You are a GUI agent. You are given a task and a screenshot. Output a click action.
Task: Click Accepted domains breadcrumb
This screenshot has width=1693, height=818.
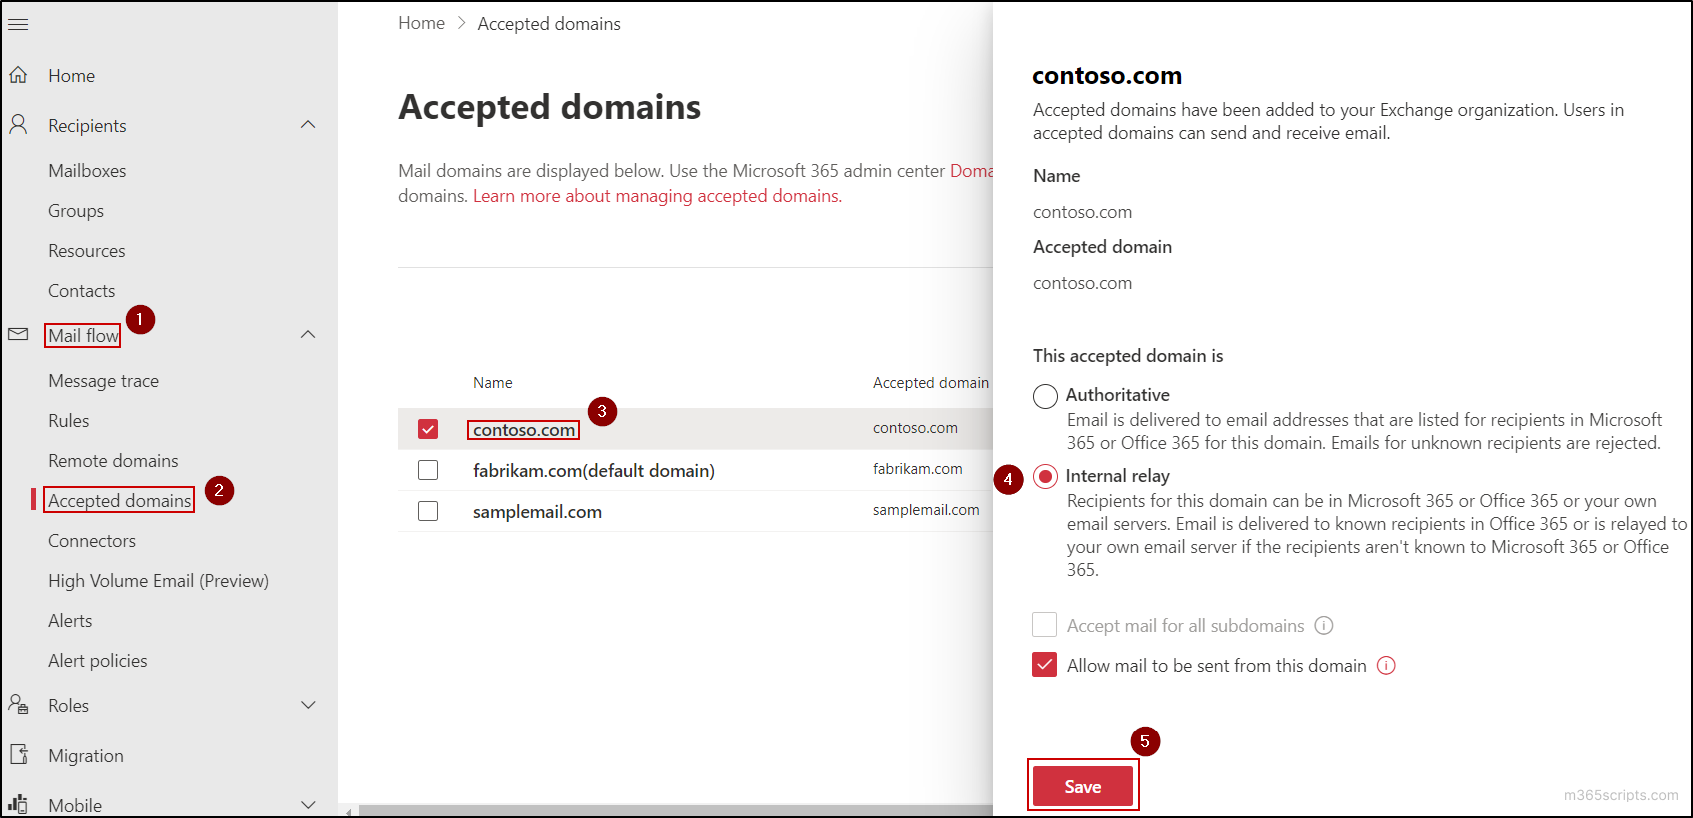click(549, 24)
